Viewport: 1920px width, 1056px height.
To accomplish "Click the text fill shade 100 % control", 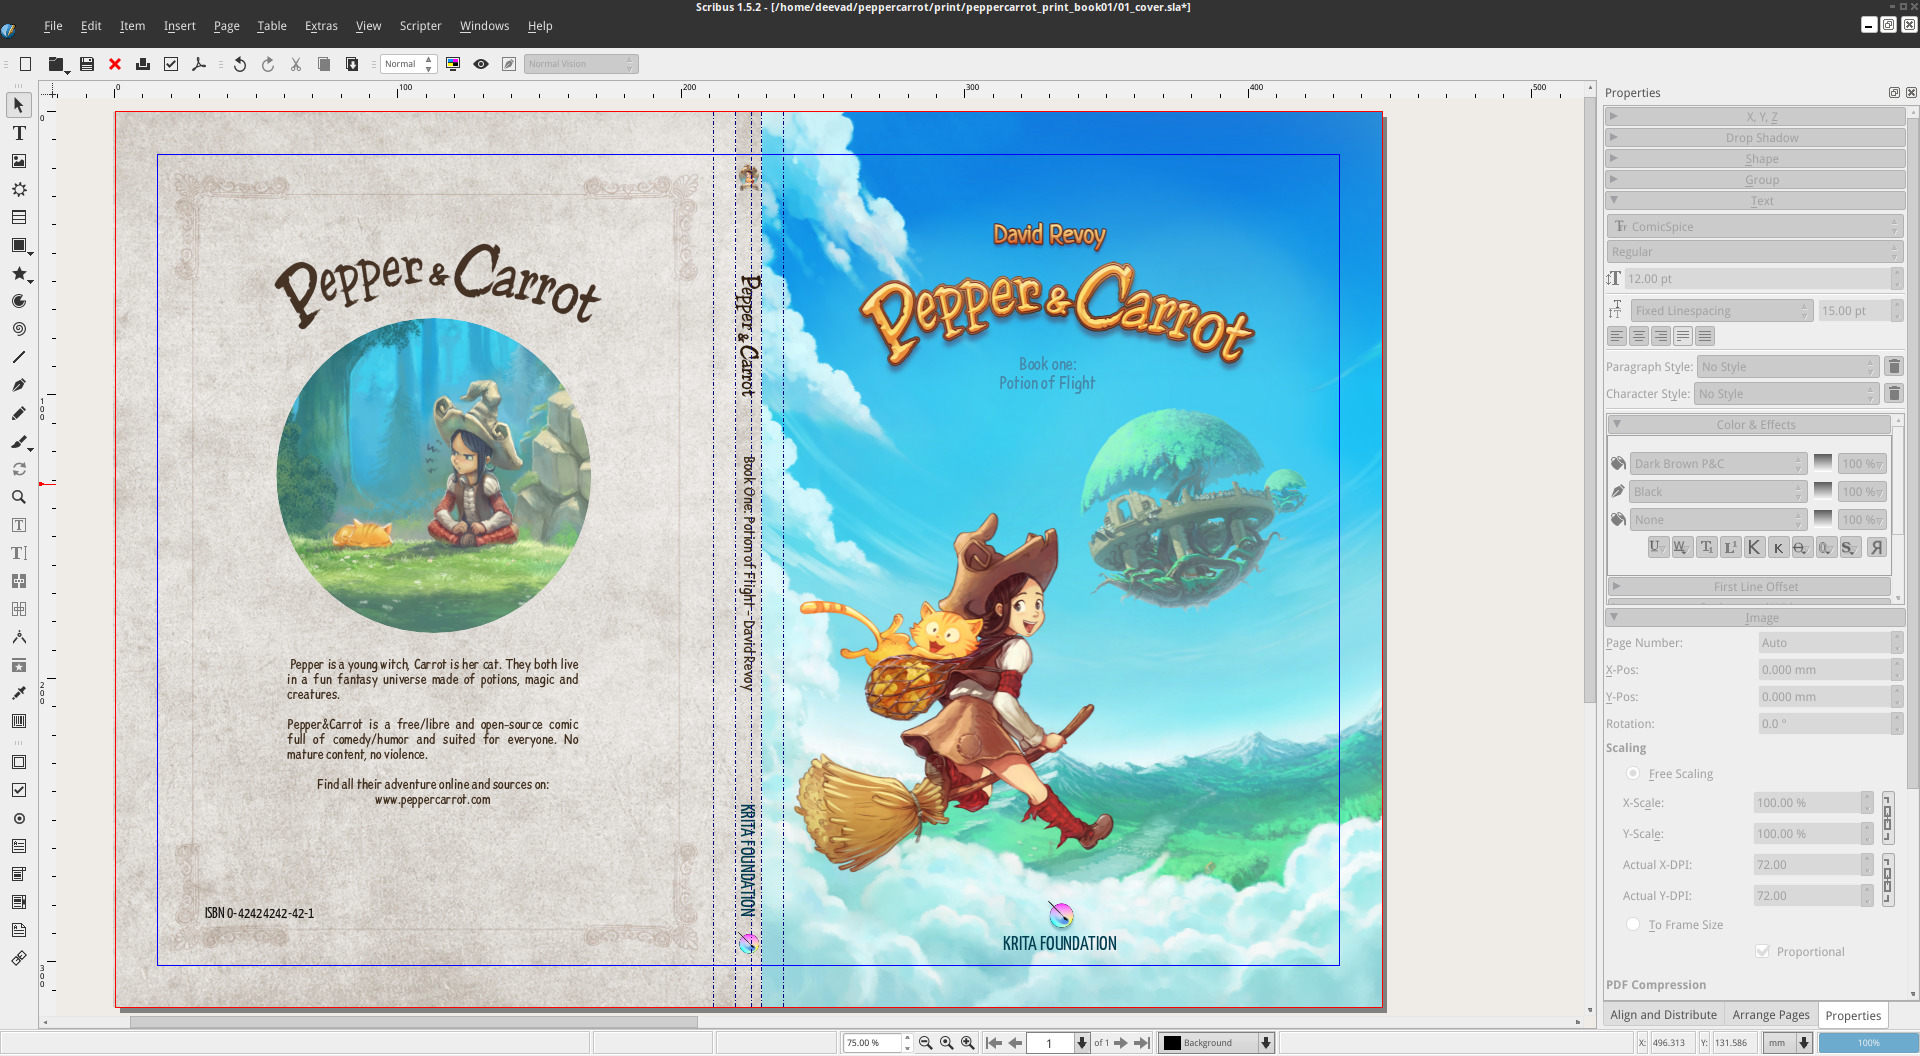I will [x=1863, y=464].
